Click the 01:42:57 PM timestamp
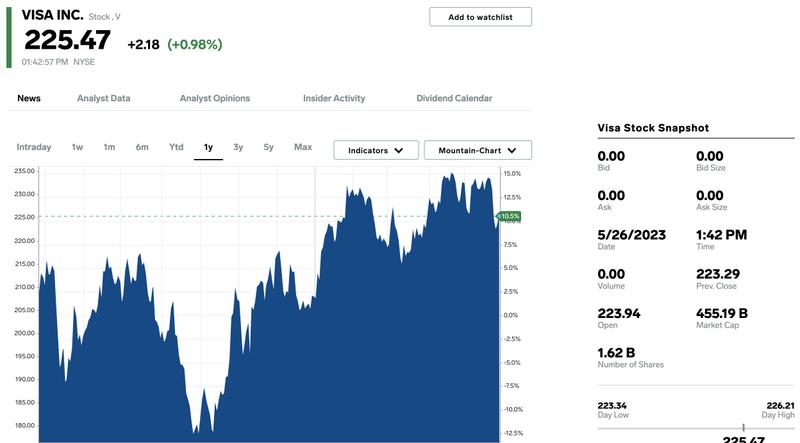 pyautogui.click(x=45, y=62)
